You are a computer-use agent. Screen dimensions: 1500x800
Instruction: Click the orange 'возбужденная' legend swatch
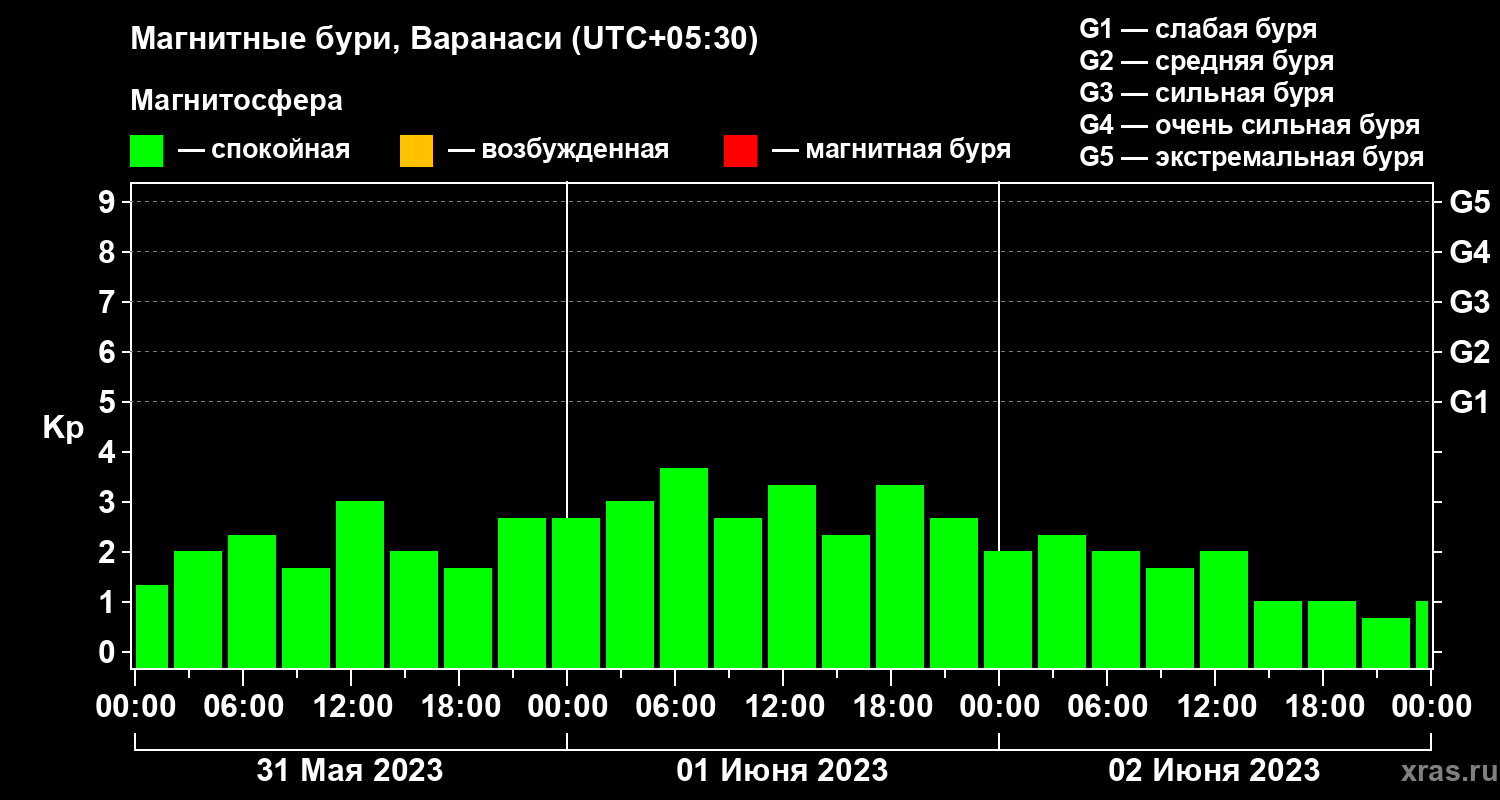[416, 151]
